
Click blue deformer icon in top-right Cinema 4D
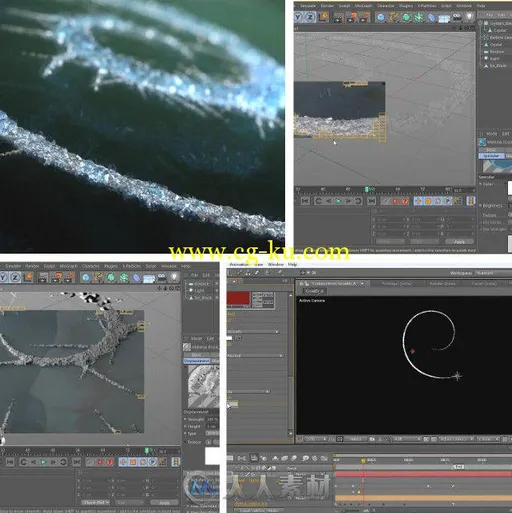[431, 17]
